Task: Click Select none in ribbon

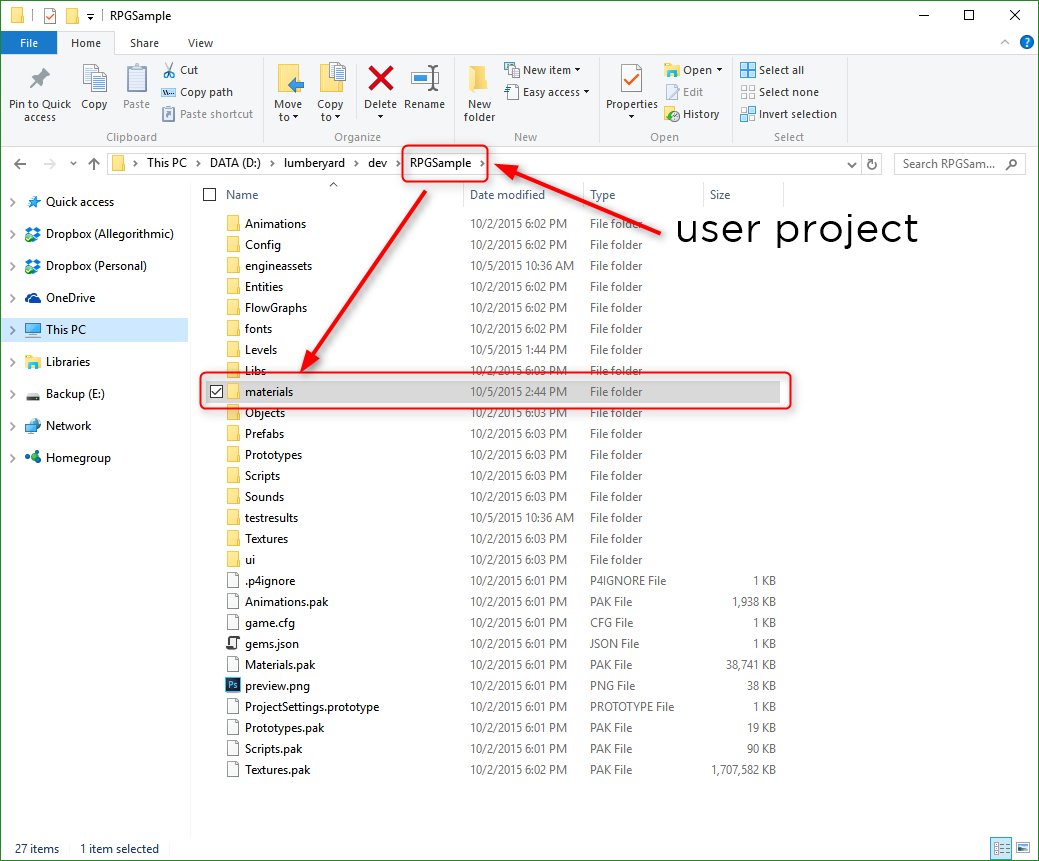Action: [x=779, y=92]
